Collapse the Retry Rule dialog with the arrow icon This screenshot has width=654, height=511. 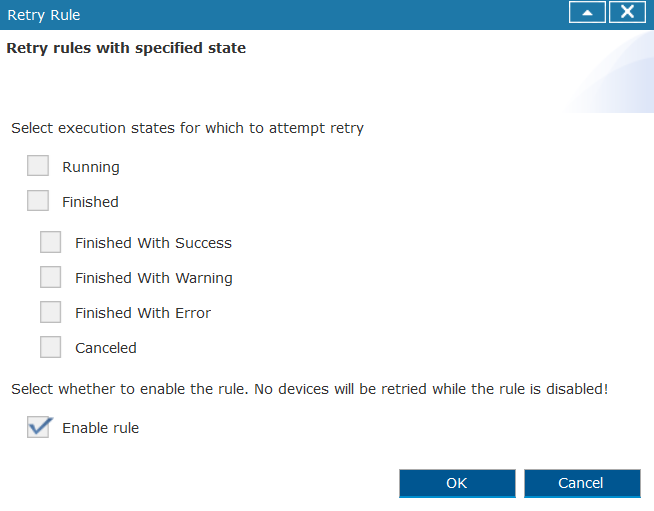pyautogui.click(x=587, y=13)
